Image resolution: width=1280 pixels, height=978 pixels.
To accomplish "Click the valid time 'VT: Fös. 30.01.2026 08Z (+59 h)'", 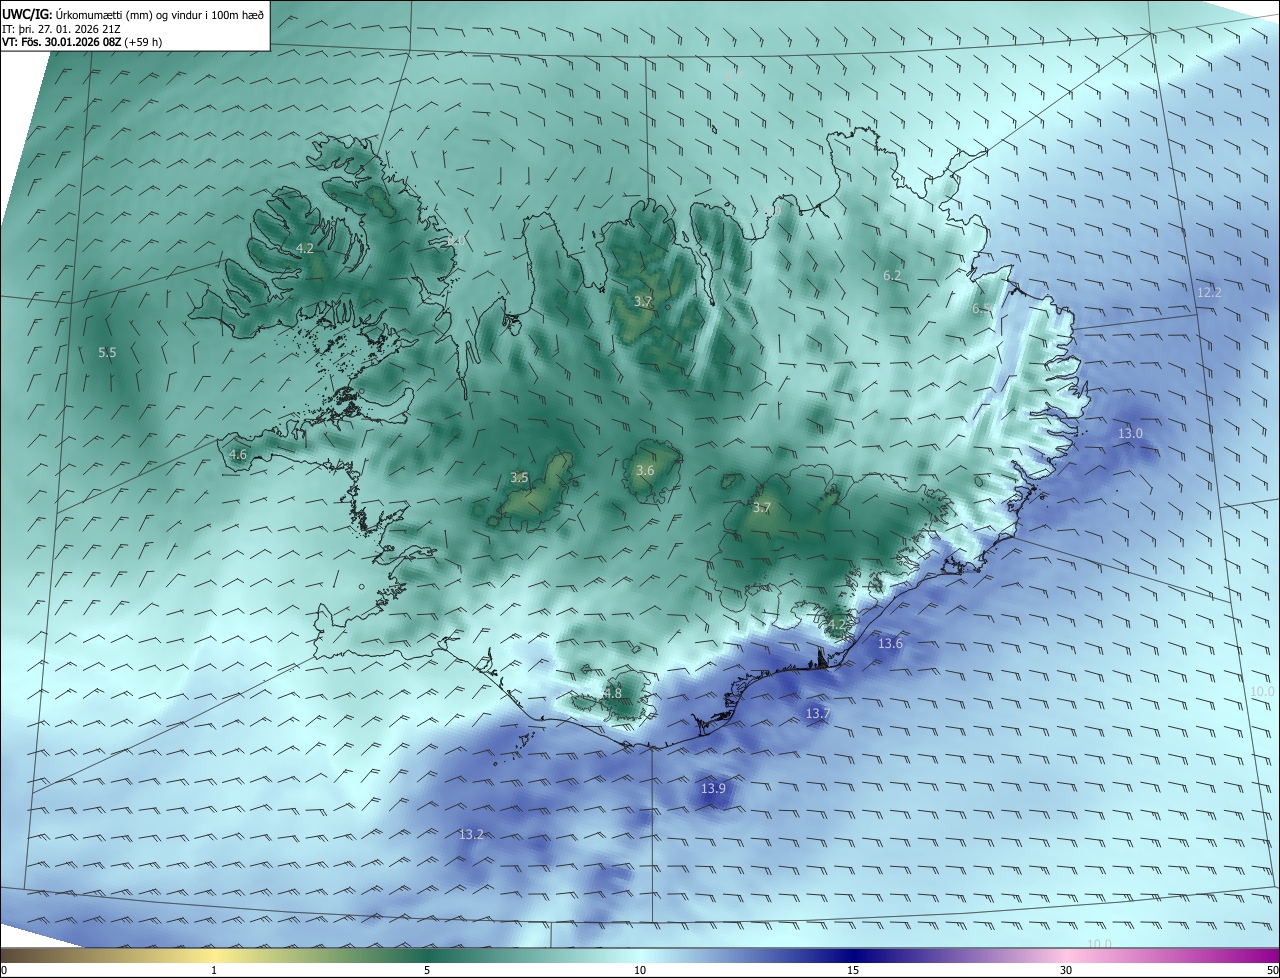I will (82, 42).
